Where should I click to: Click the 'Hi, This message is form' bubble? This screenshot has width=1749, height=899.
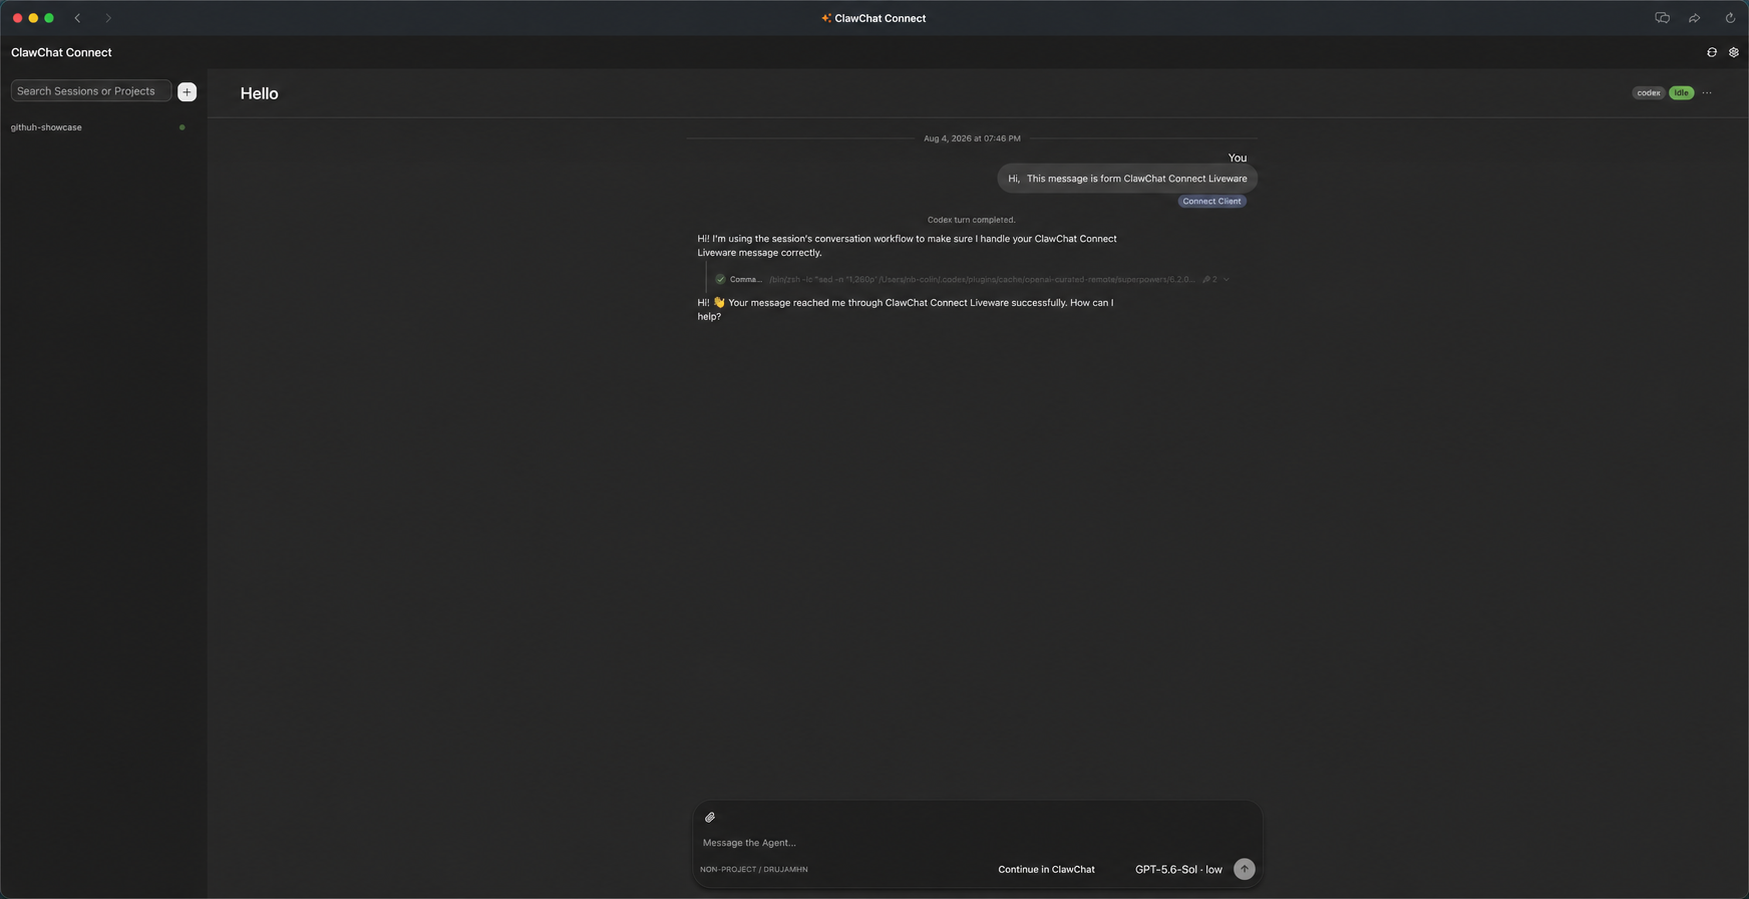coord(1127,179)
